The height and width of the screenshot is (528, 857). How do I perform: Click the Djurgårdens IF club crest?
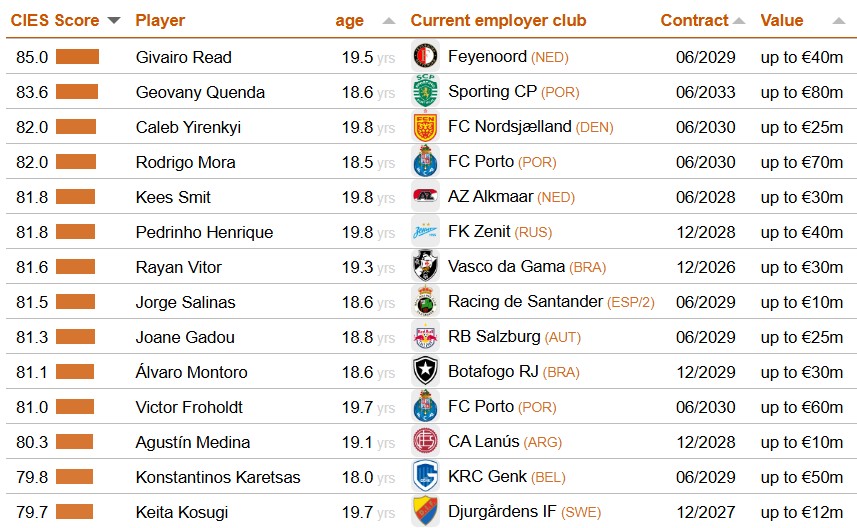425,512
